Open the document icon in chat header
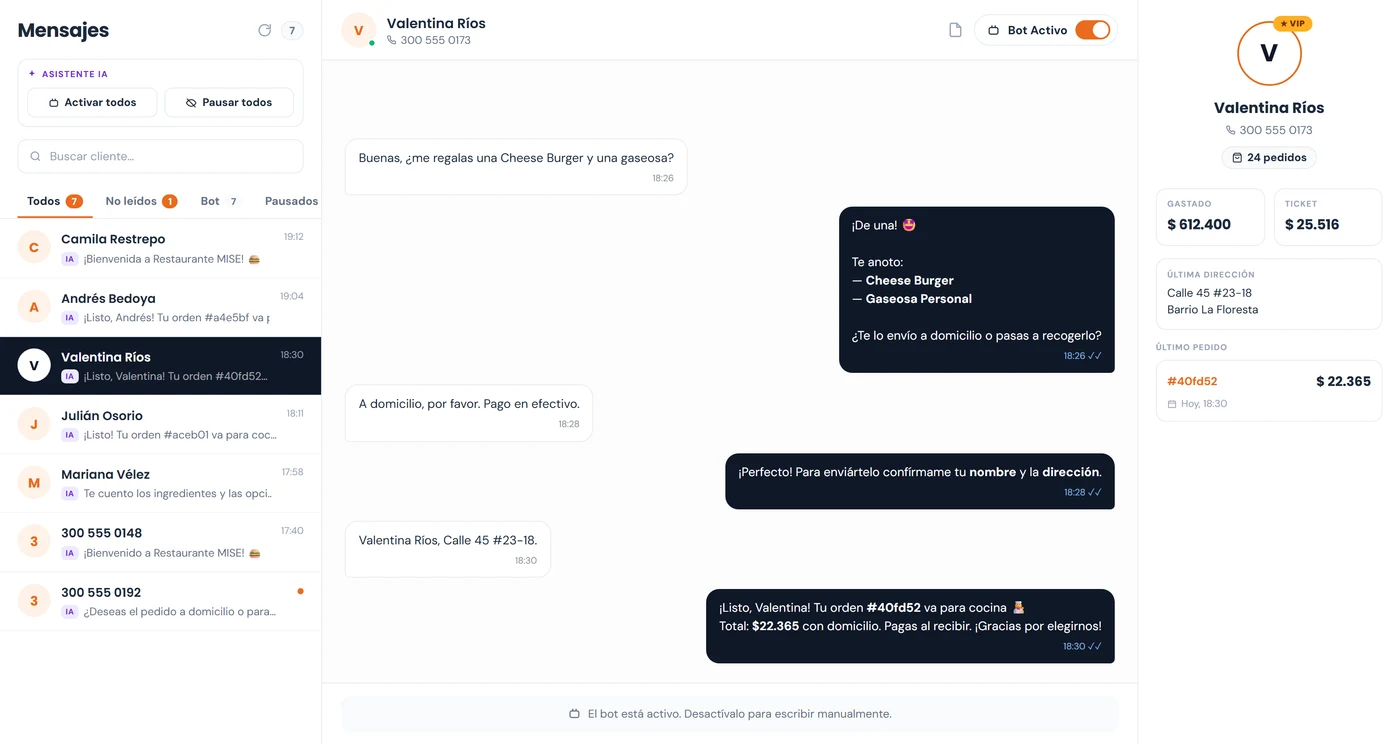The width and height of the screenshot is (1400, 744). (x=955, y=30)
